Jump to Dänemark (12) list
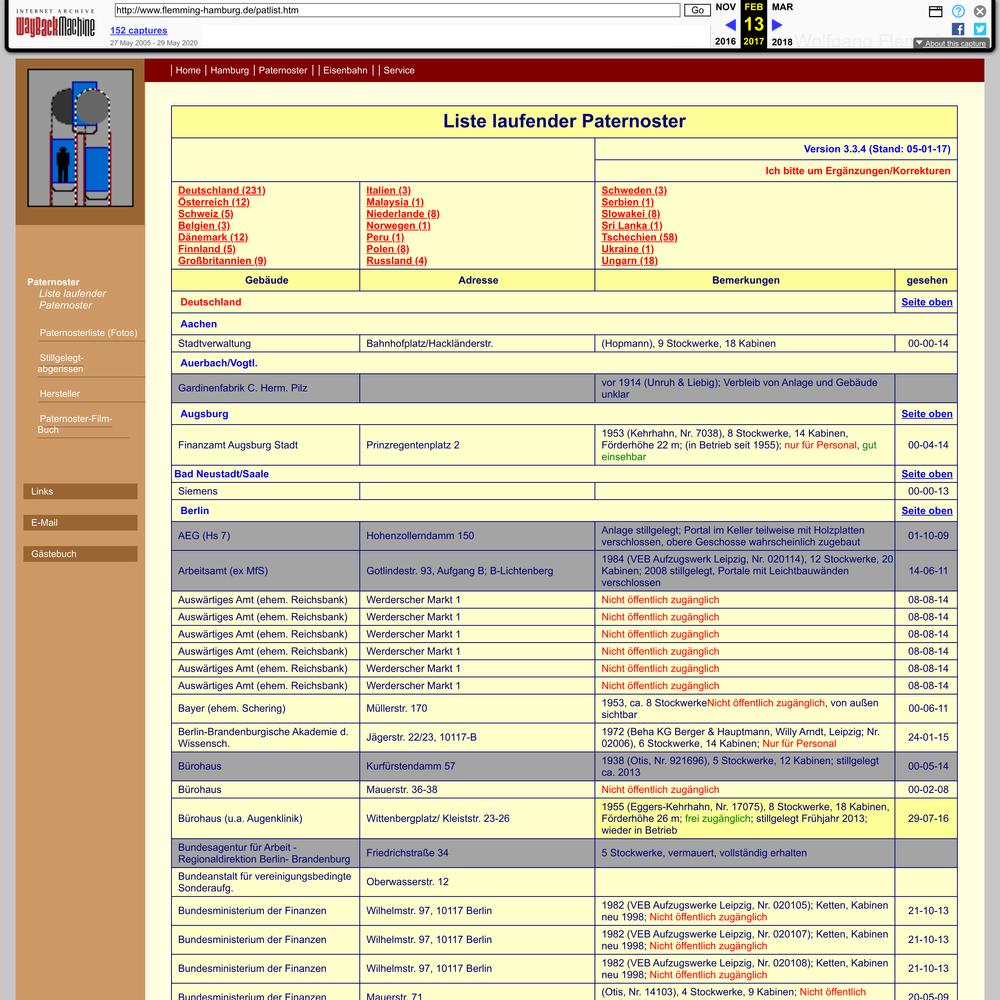The width and height of the screenshot is (1000, 1000). 213,237
